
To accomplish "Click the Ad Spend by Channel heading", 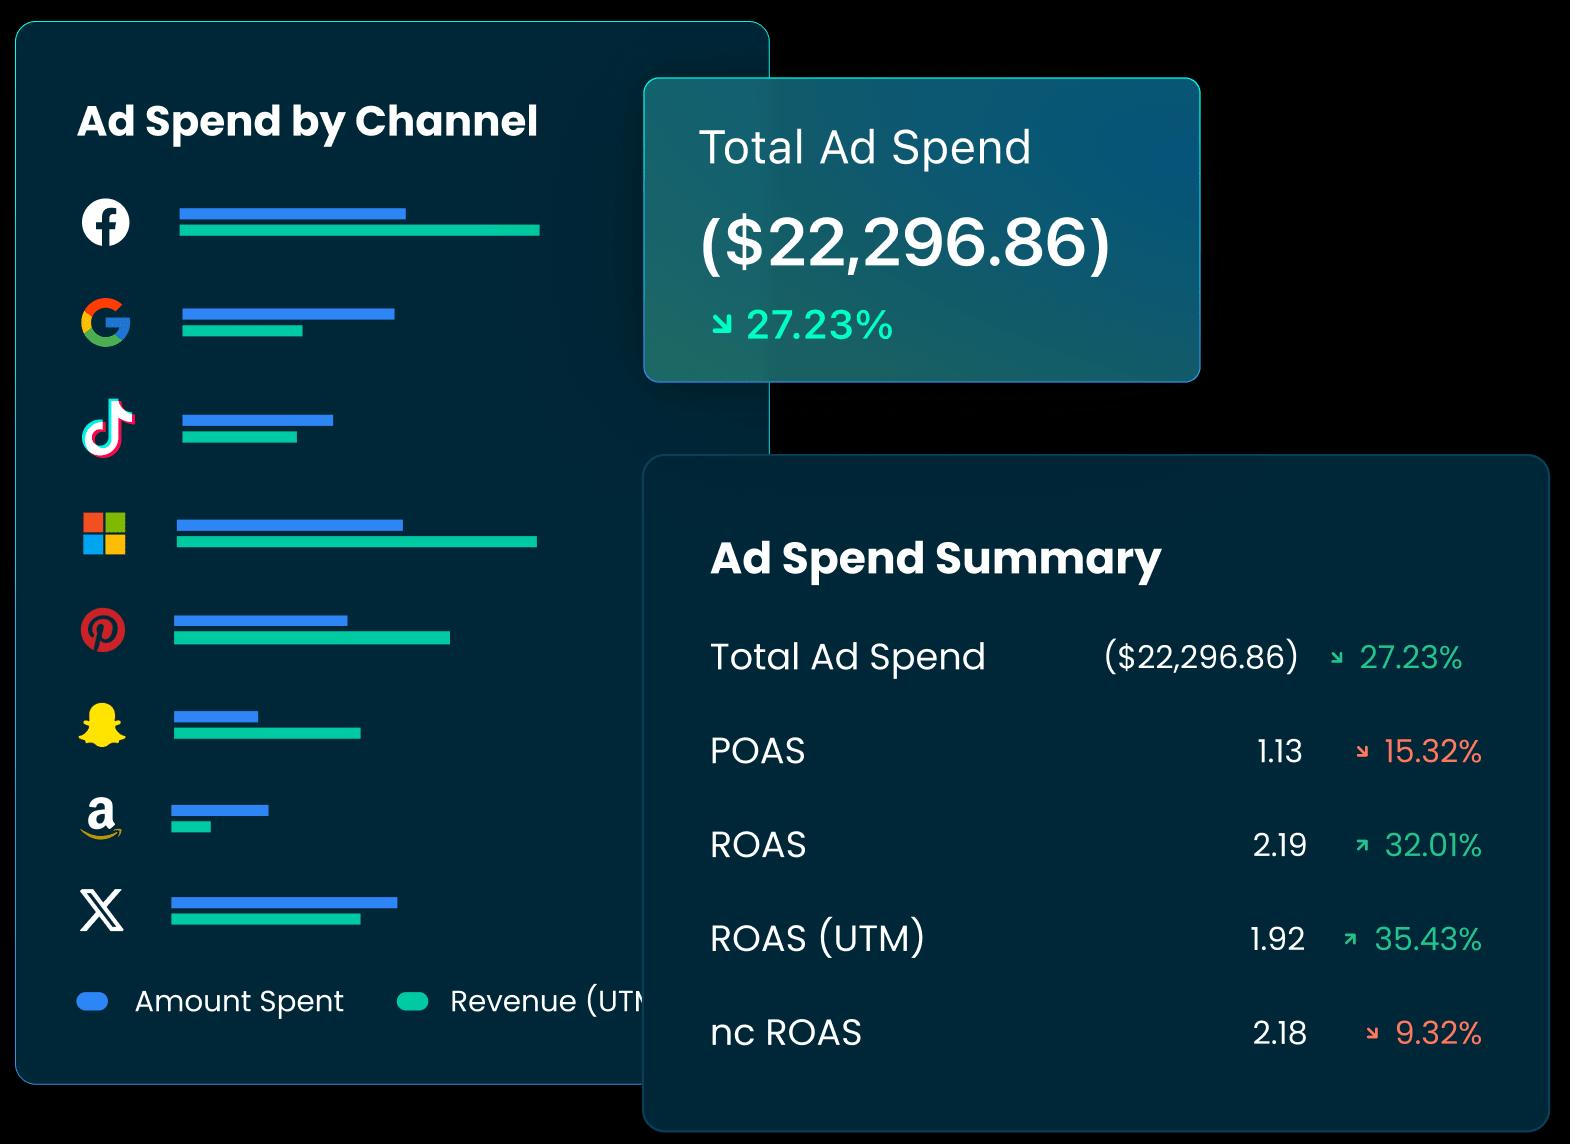I will (x=307, y=121).
